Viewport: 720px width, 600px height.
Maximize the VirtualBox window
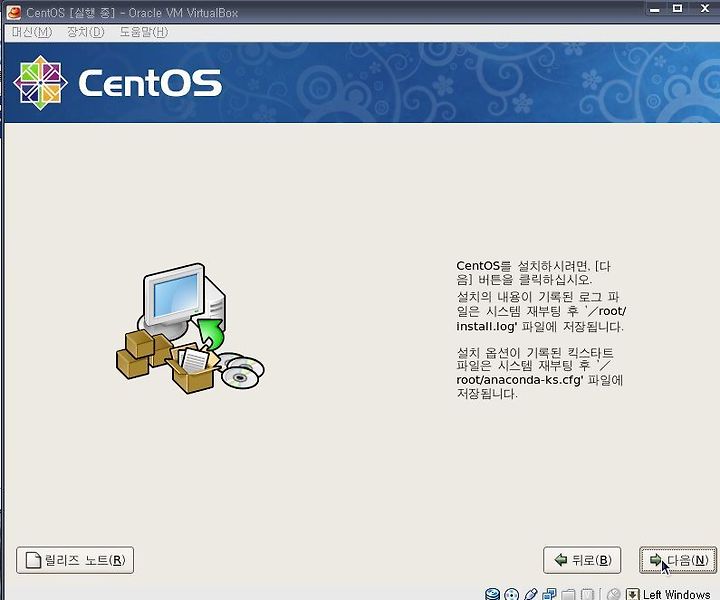click(x=677, y=8)
